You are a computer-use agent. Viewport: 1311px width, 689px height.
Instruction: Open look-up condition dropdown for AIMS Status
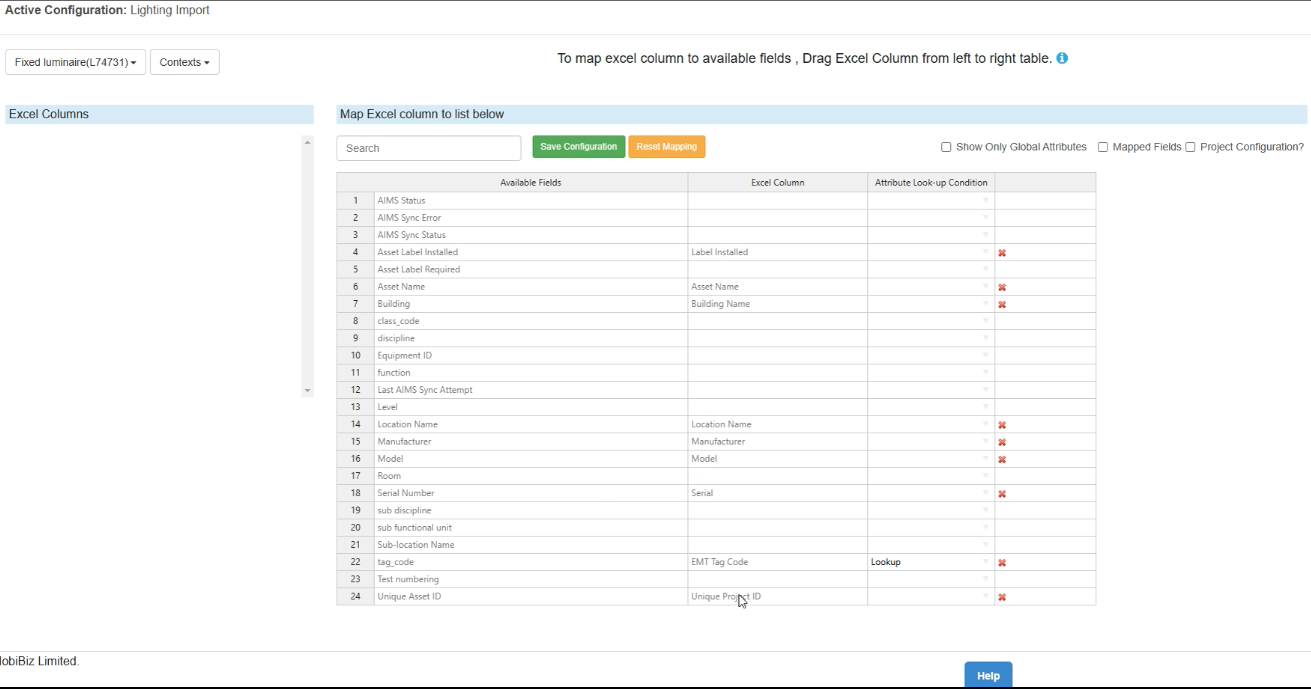(985, 201)
